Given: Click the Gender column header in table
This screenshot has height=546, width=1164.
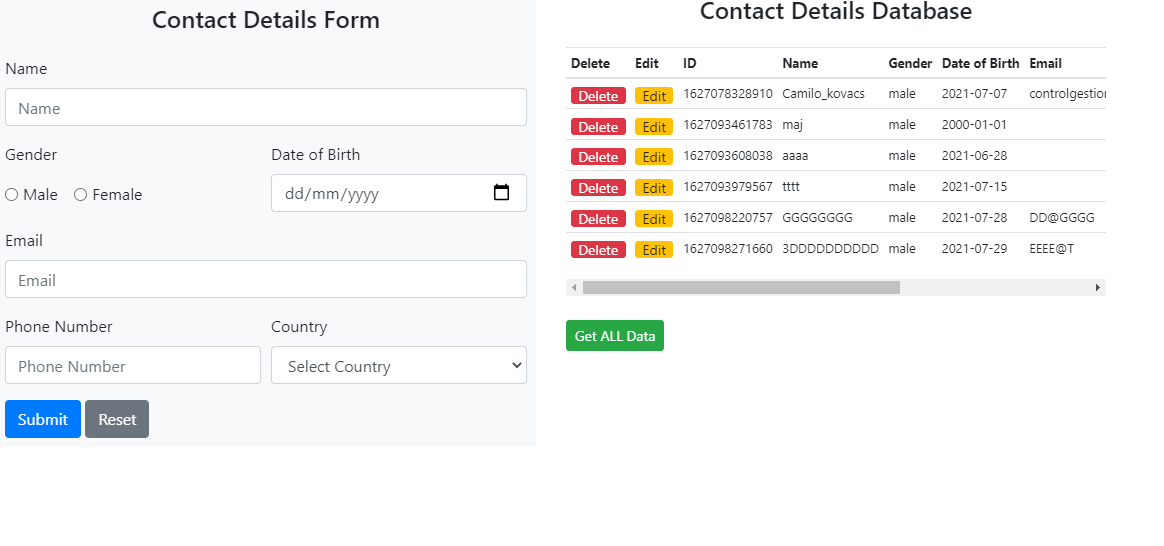Looking at the screenshot, I should (910, 63).
